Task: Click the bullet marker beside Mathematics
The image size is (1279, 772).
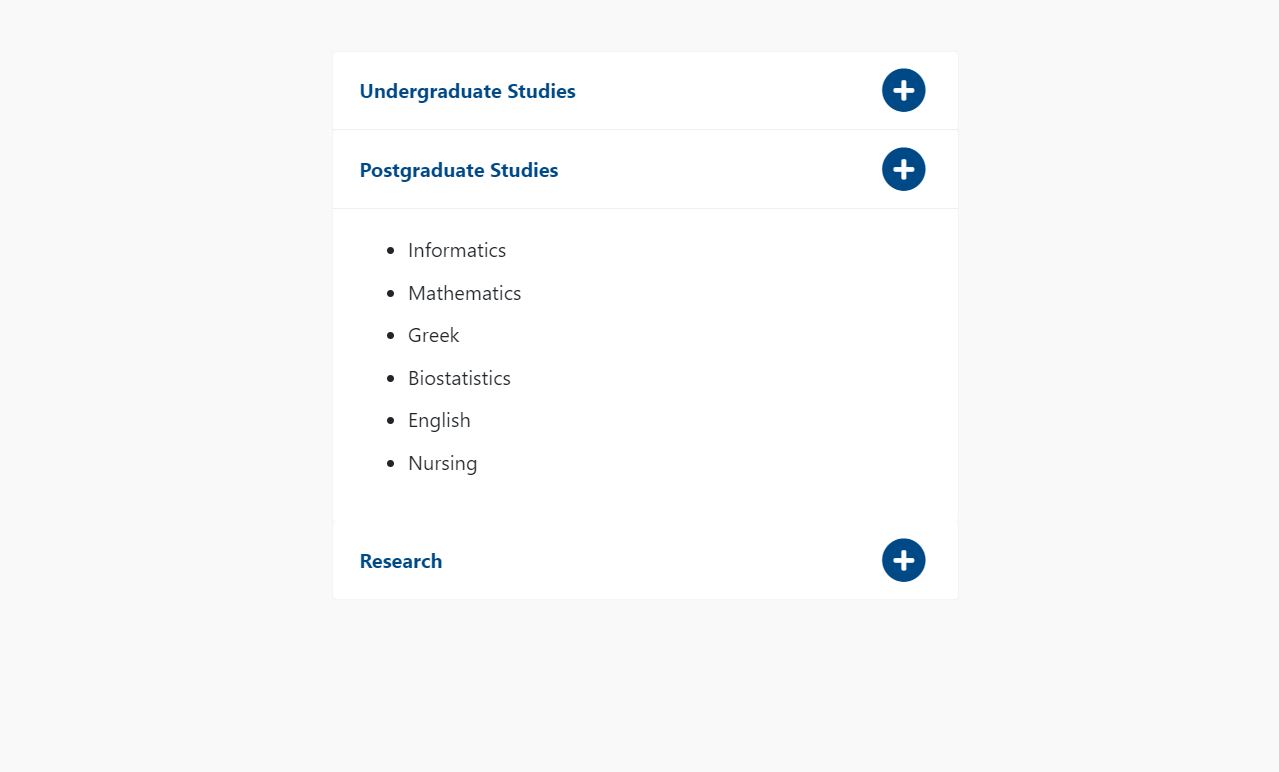Action: (390, 294)
